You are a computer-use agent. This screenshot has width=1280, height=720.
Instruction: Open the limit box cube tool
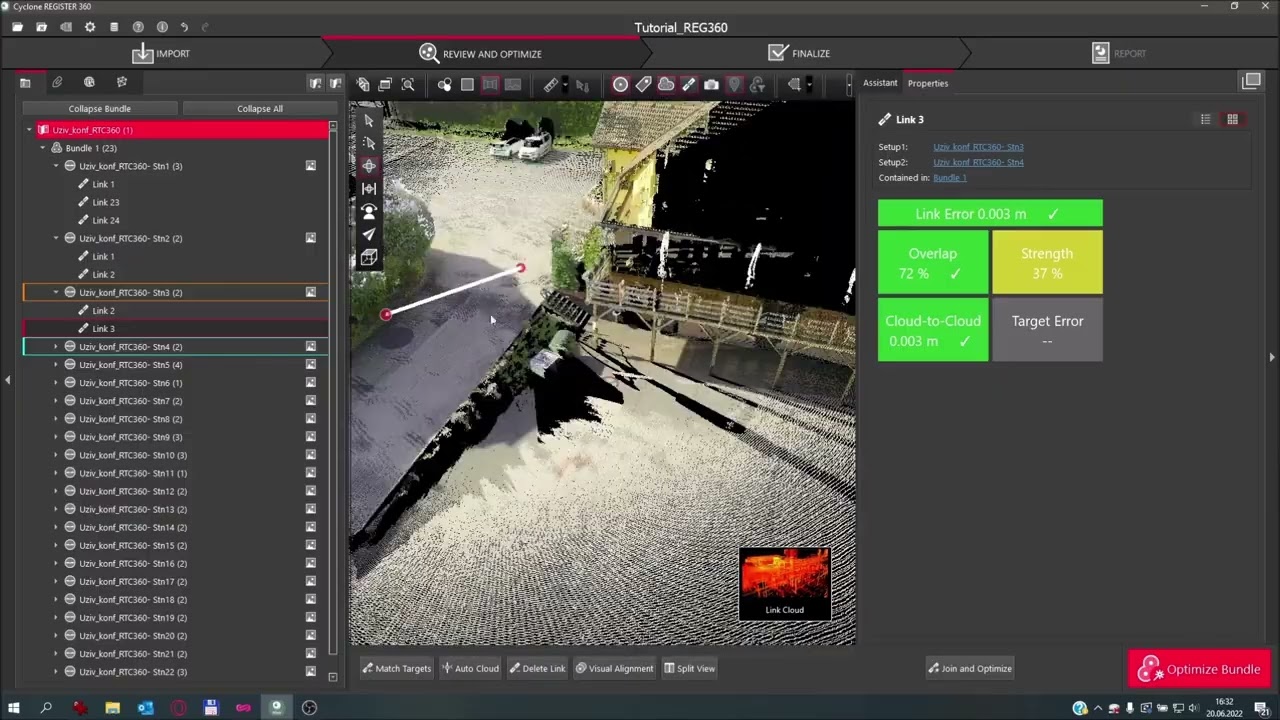[369, 258]
